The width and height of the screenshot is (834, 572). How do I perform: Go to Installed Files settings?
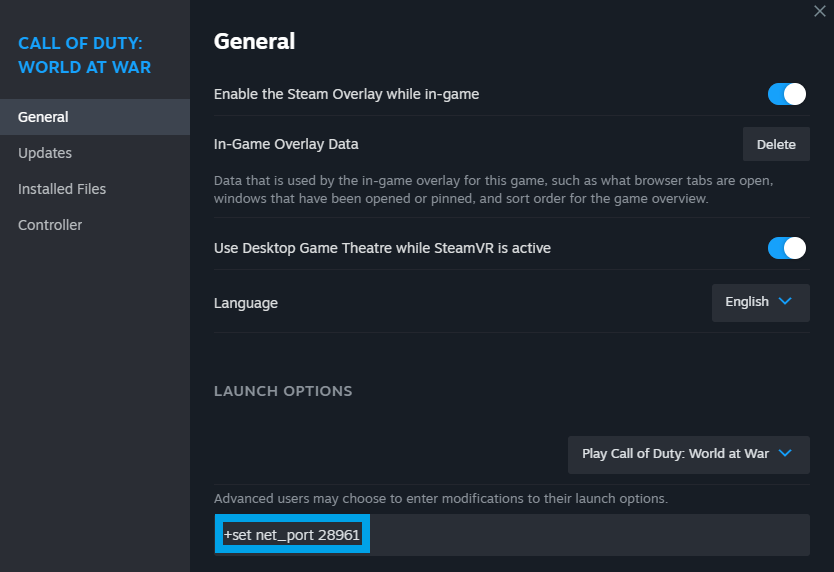click(x=62, y=189)
